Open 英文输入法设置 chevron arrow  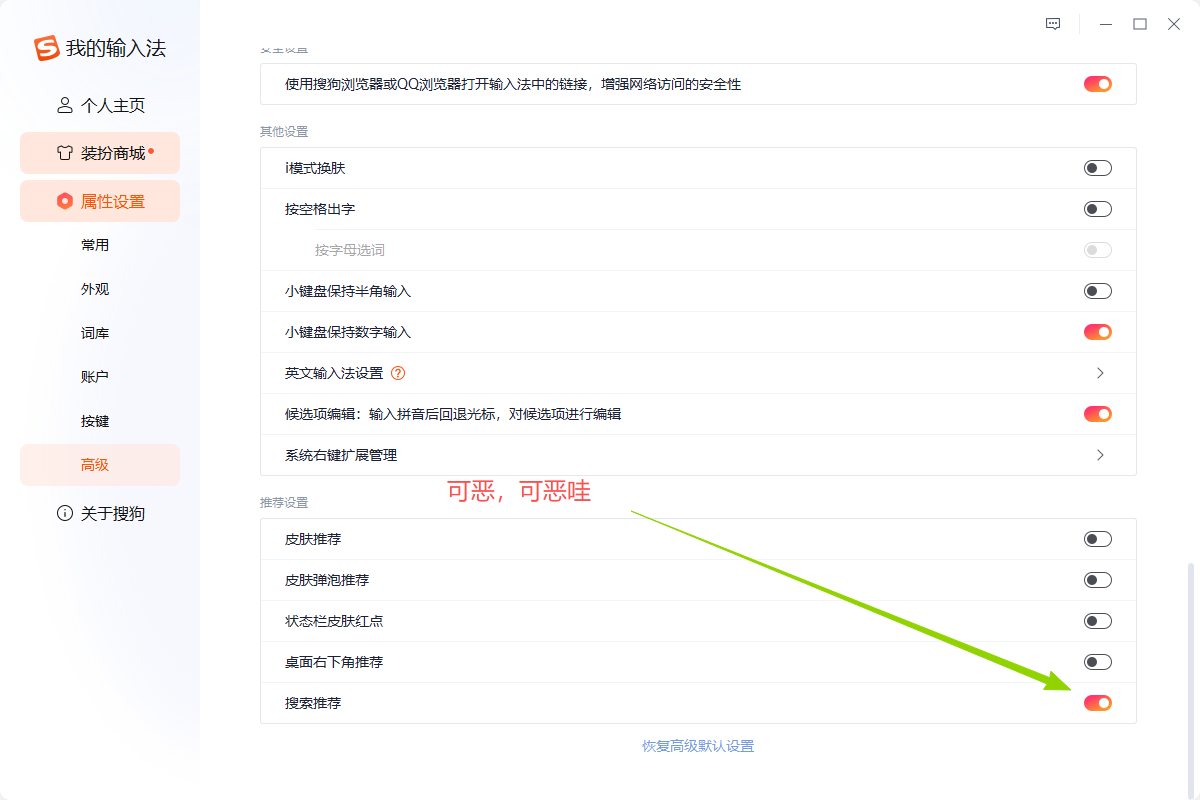(1101, 373)
